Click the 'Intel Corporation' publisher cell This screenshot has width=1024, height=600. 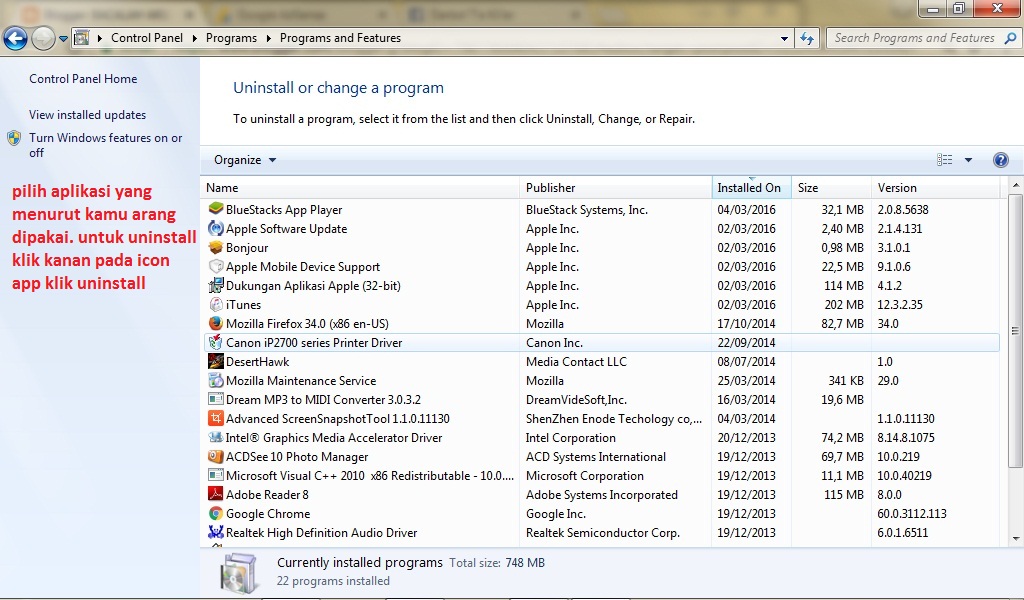pos(571,437)
